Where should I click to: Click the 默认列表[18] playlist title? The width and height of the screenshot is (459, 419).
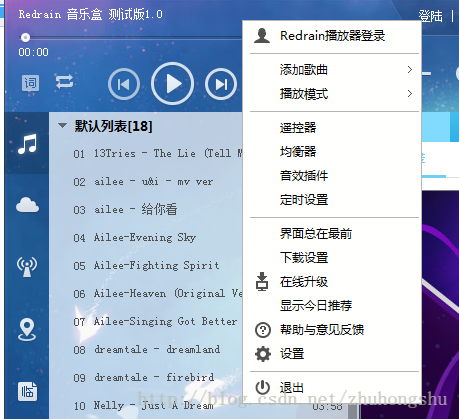click(x=113, y=126)
